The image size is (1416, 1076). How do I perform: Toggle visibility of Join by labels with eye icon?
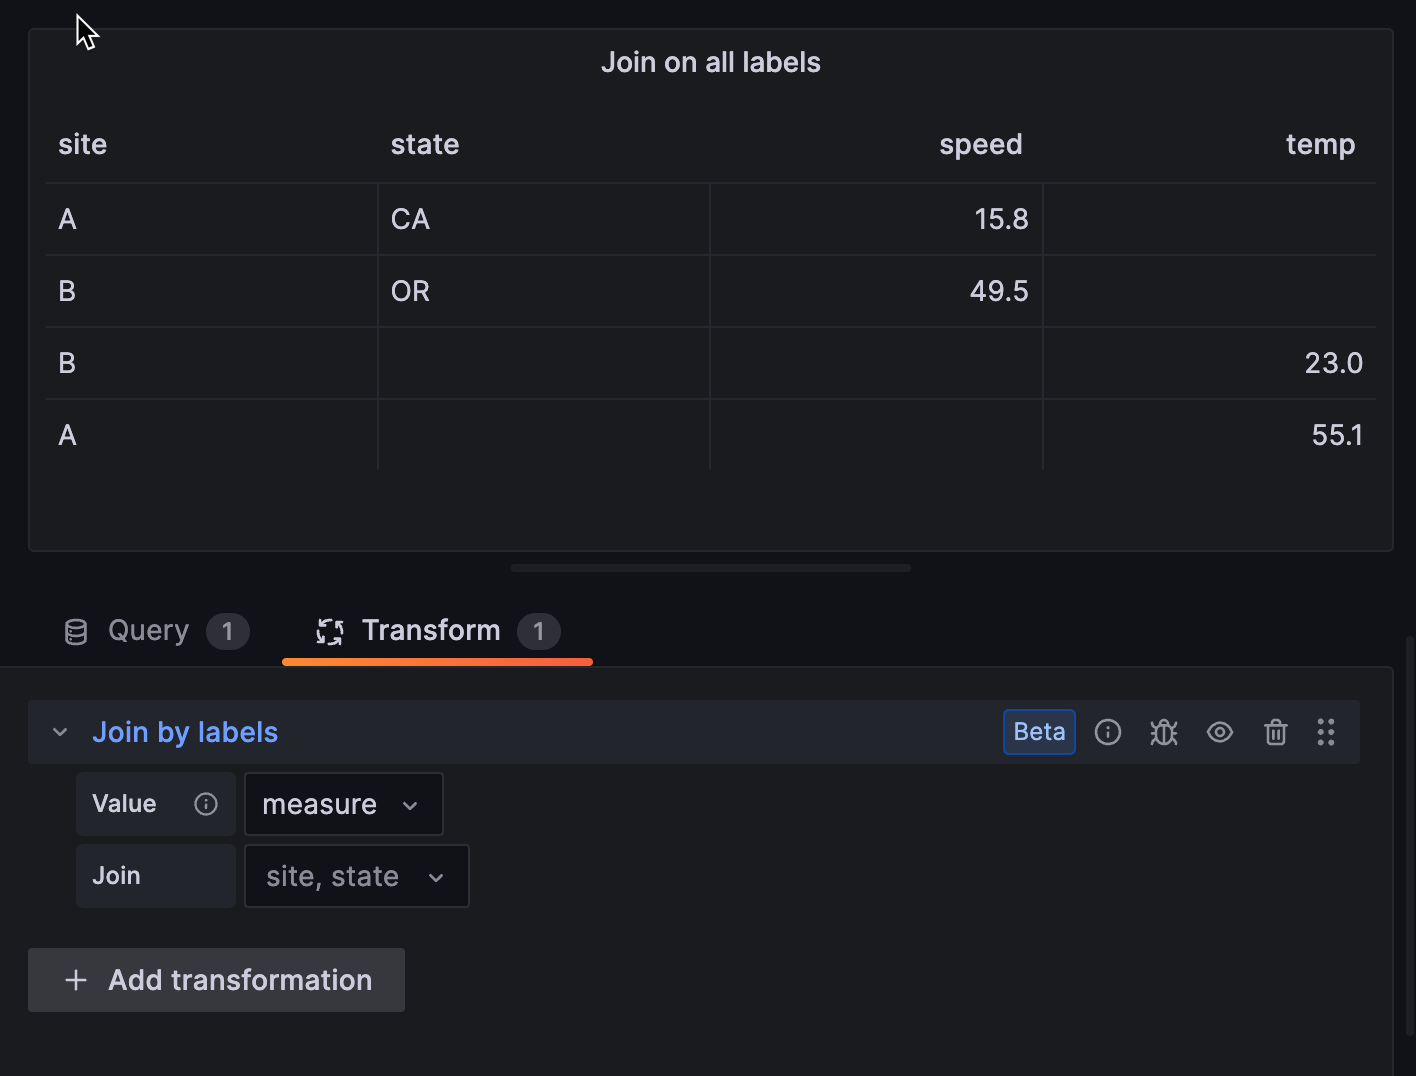click(1219, 732)
